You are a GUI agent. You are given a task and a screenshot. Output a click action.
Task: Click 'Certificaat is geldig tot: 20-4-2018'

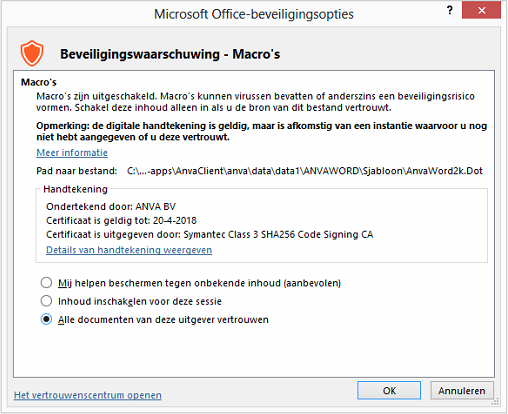121,221
